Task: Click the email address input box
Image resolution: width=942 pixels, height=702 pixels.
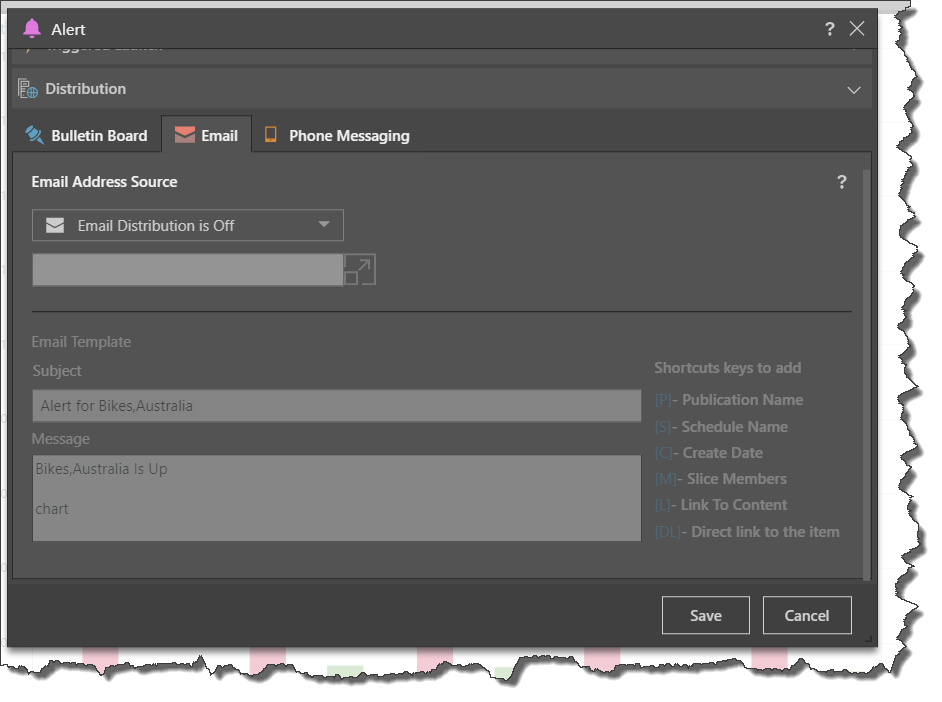Action: (x=187, y=270)
